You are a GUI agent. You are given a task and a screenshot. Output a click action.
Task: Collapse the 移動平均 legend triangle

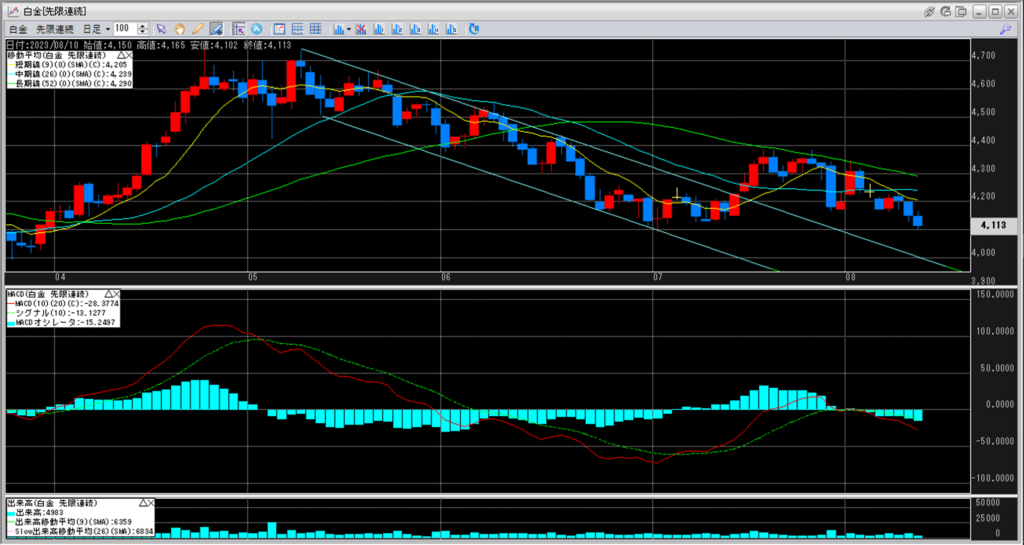click(x=123, y=54)
